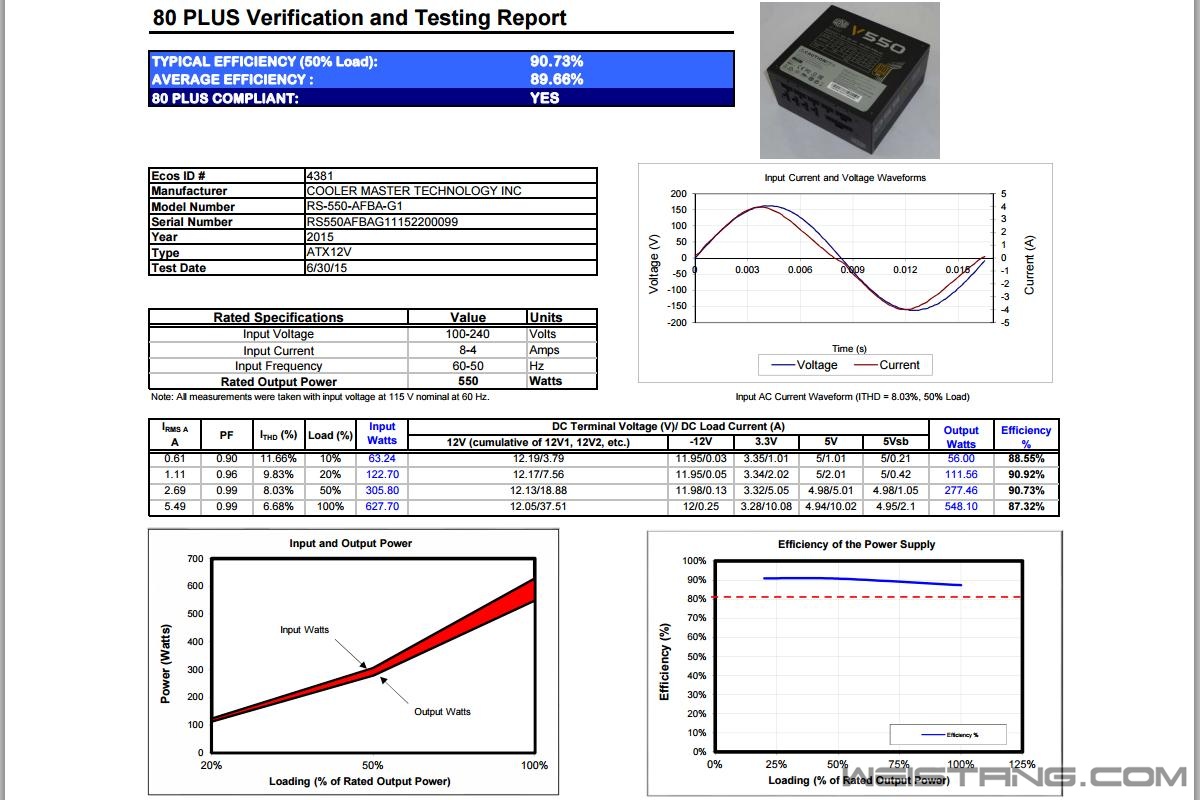This screenshot has width=1200, height=800.
Task: Click the 12.13/18.88 12V cell
Action: coord(539,491)
